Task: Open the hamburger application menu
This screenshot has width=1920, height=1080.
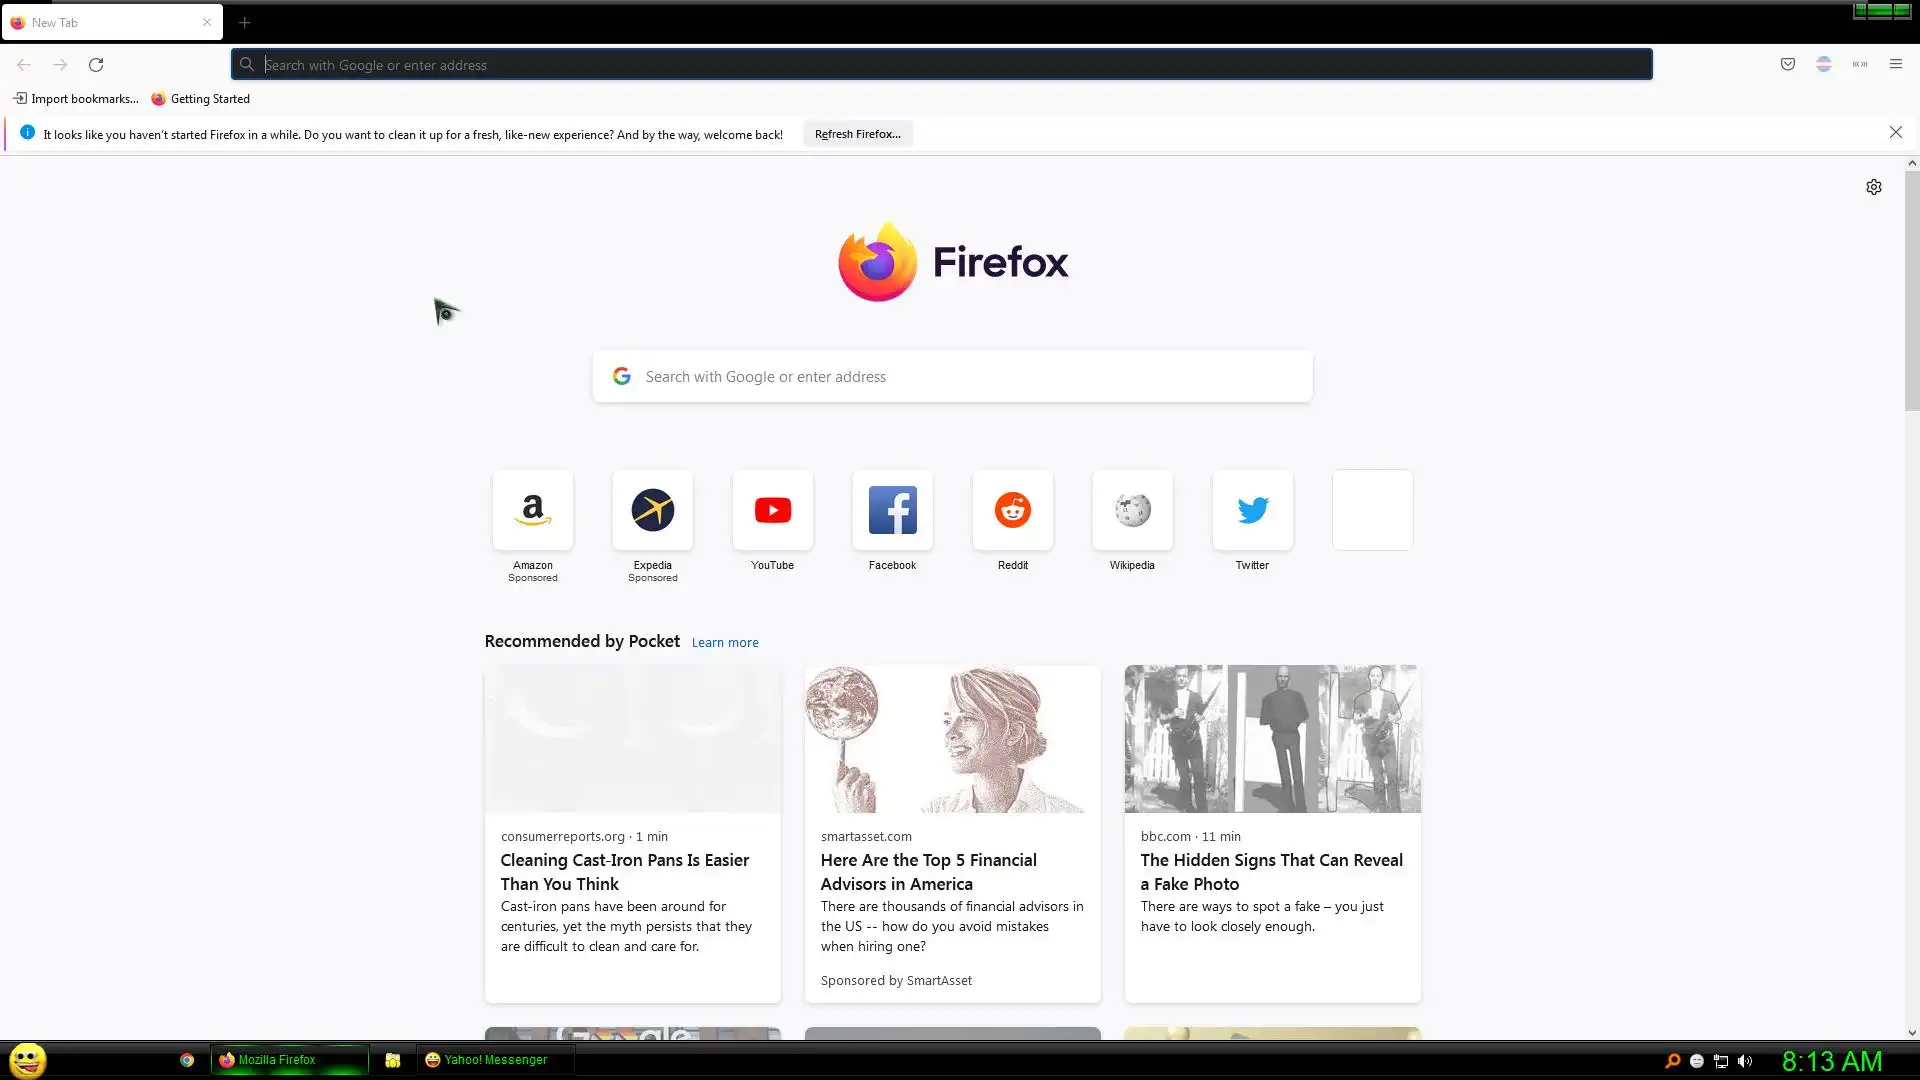Action: [1896, 64]
